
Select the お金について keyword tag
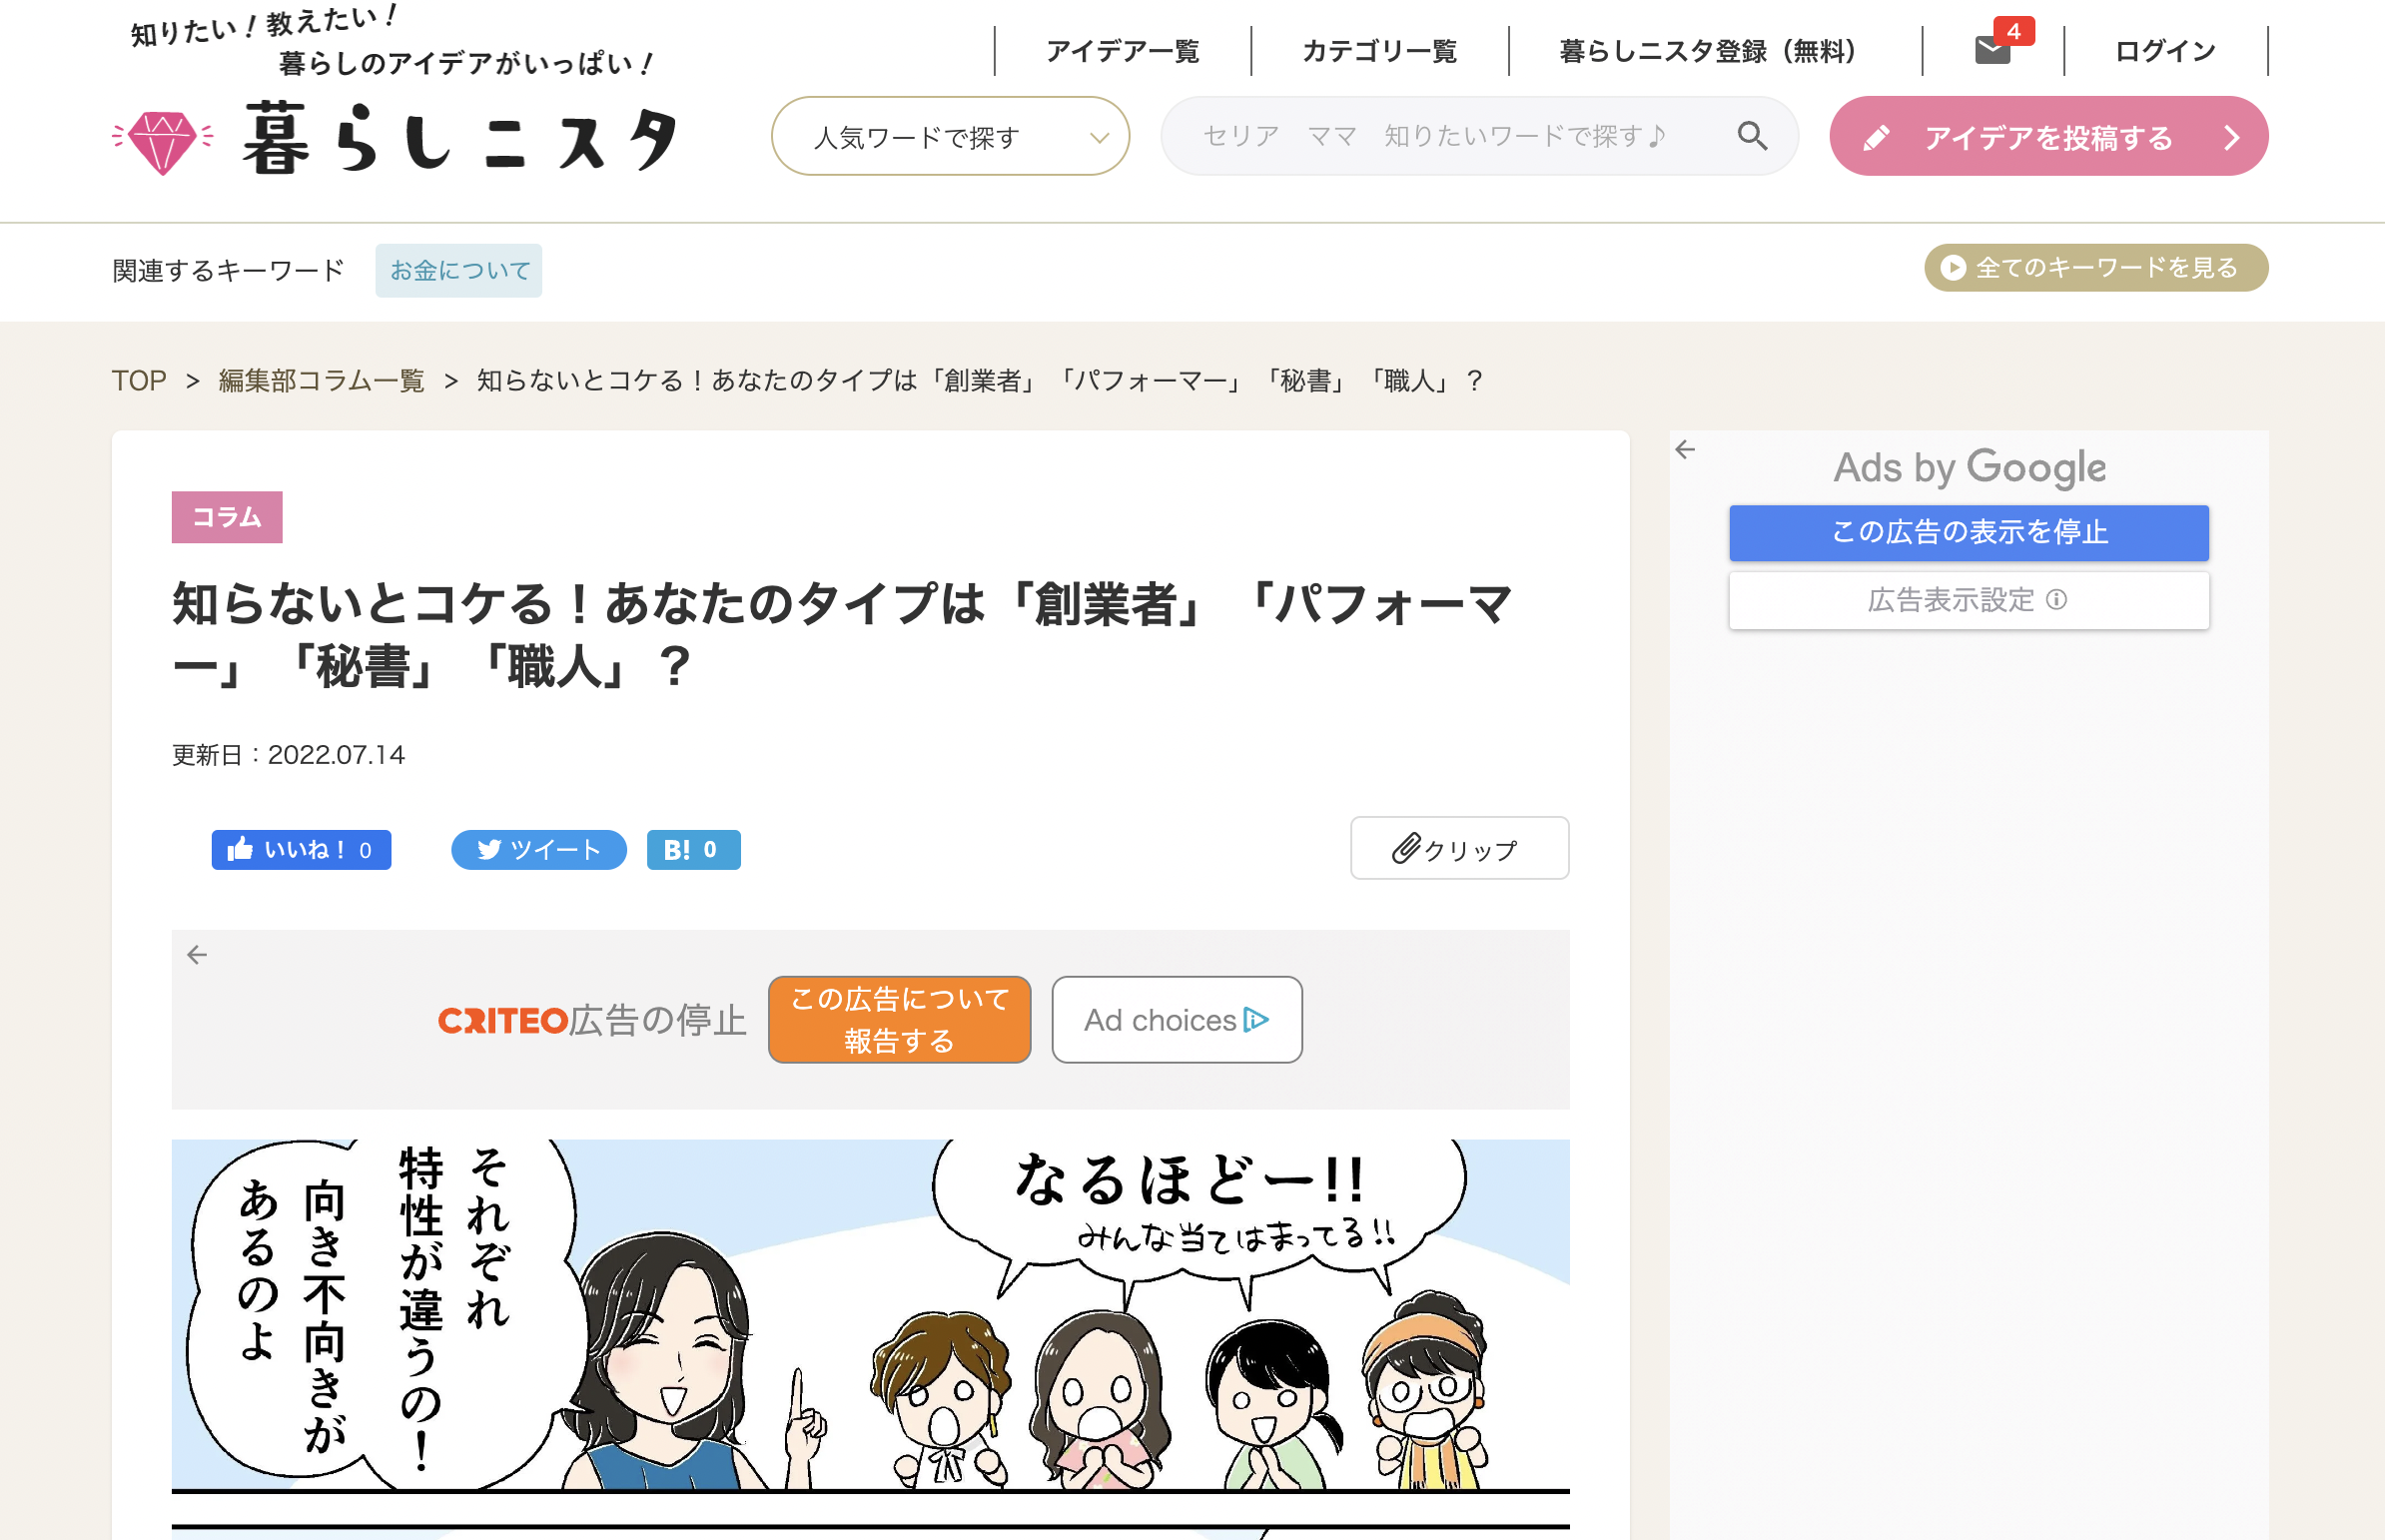459,269
